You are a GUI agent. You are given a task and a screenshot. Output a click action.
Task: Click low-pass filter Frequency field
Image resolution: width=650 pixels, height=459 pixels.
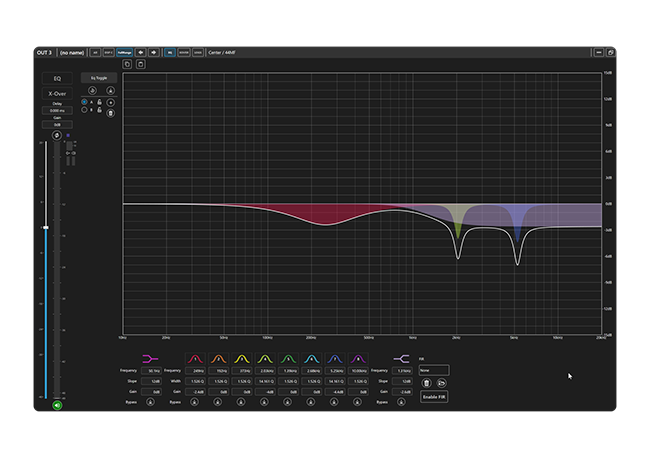click(x=402, y=371)
